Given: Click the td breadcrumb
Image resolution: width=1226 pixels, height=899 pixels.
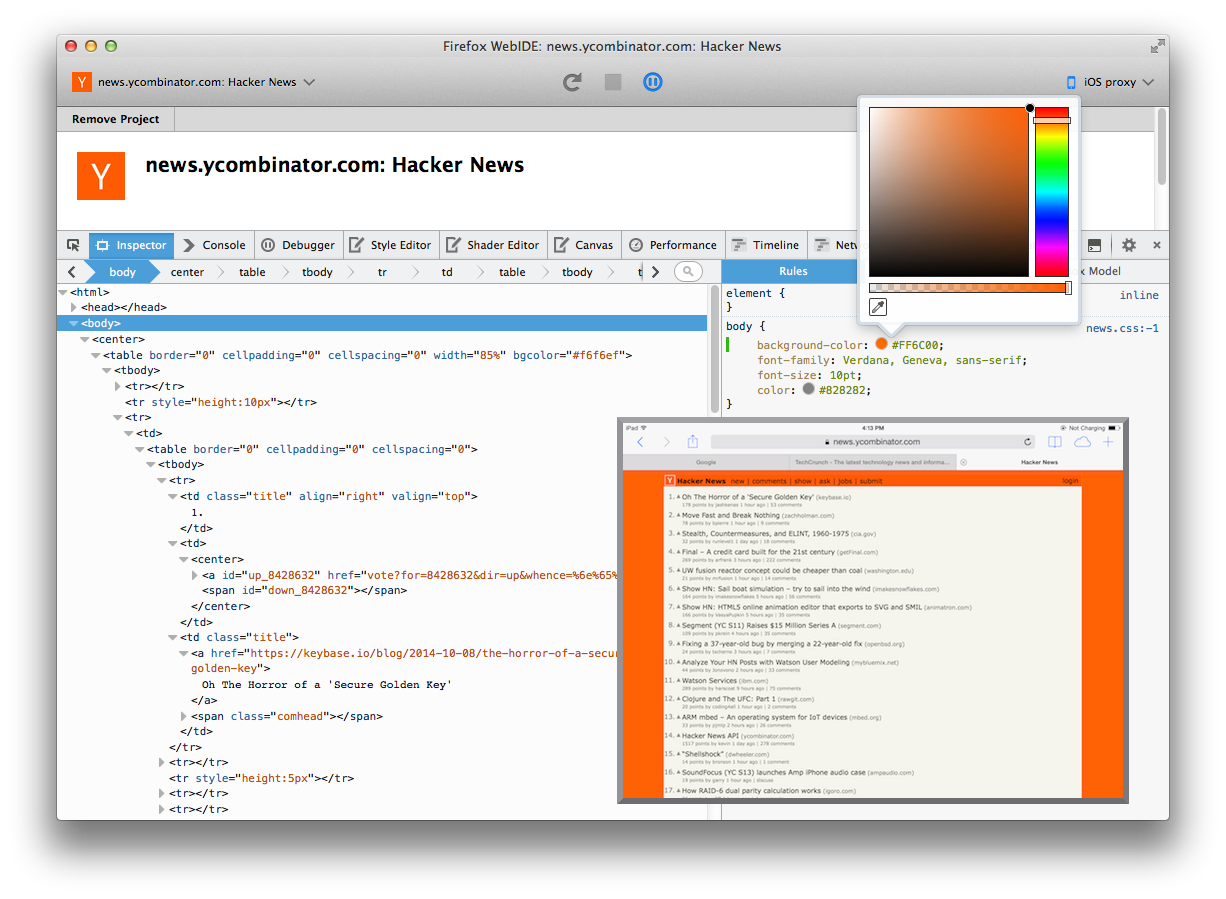Looking at the screenshot, I should 447,272.
